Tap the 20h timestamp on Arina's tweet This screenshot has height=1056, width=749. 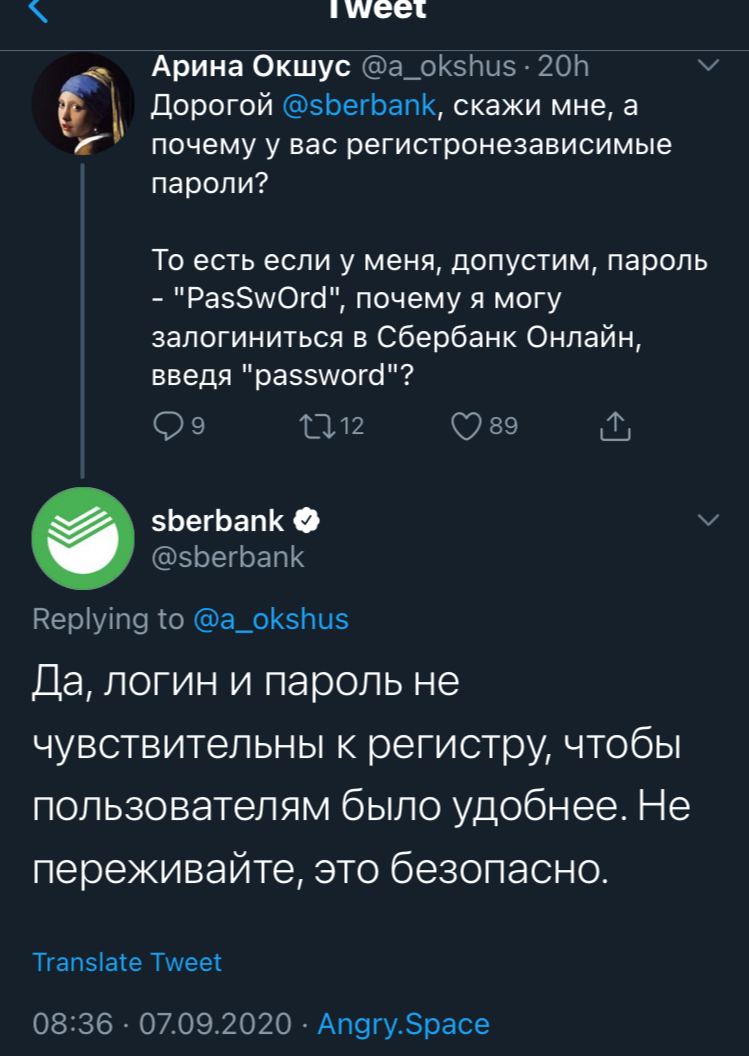pyautogui.click(x=563, y=67)
